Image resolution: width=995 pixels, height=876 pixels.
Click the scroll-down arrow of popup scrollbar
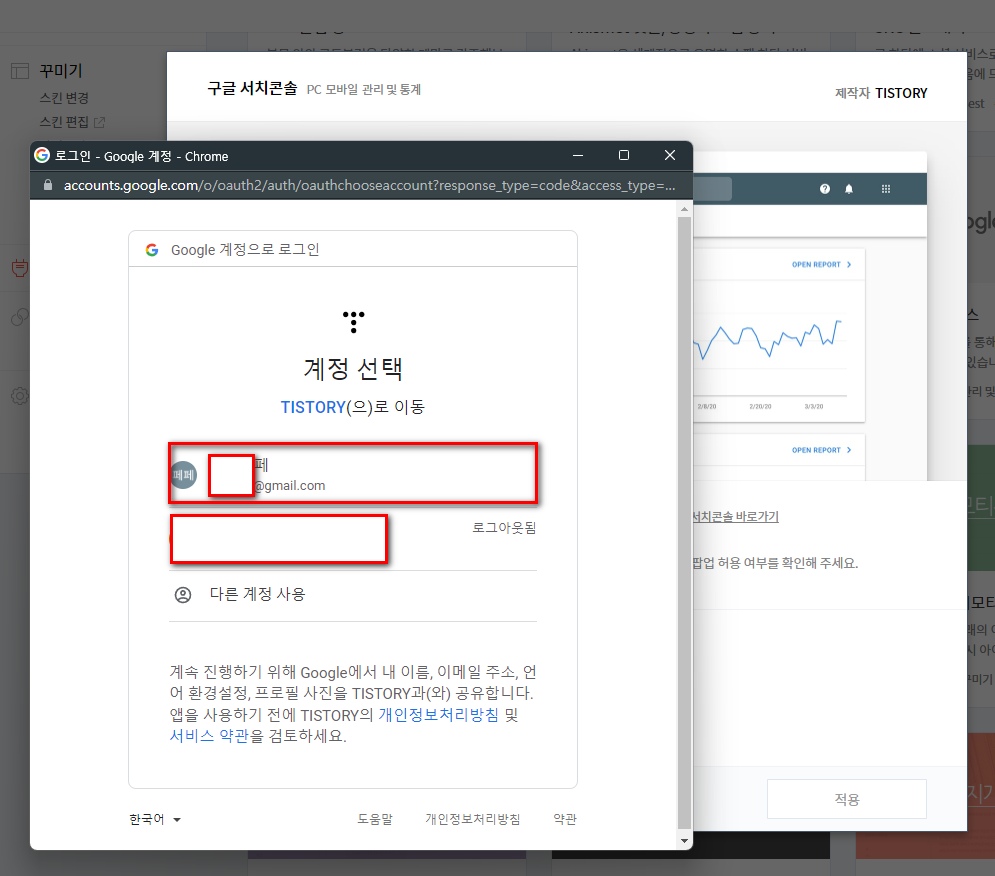(684, 840)
